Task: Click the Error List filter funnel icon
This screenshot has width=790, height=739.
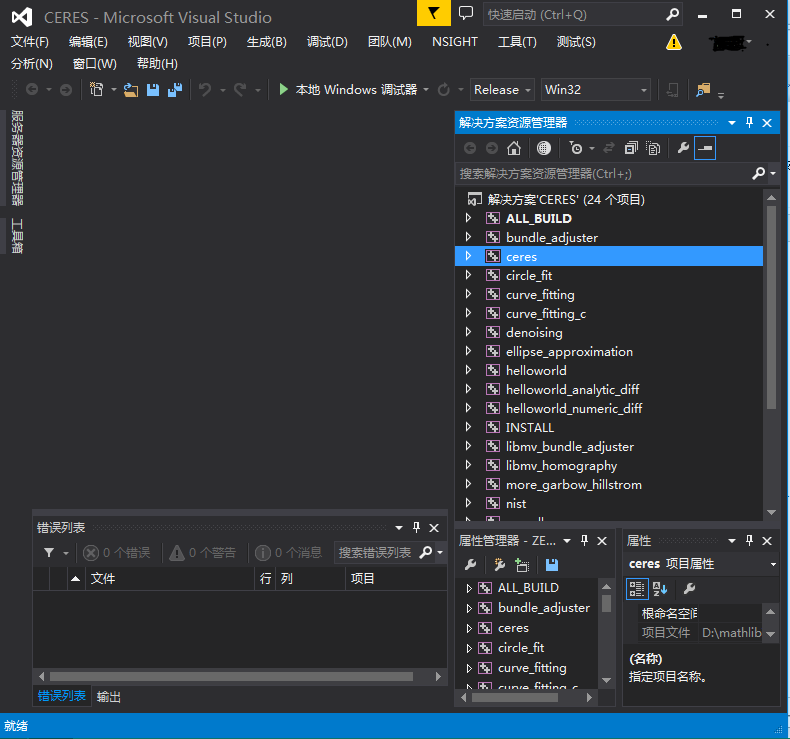Action: (49, 553)
